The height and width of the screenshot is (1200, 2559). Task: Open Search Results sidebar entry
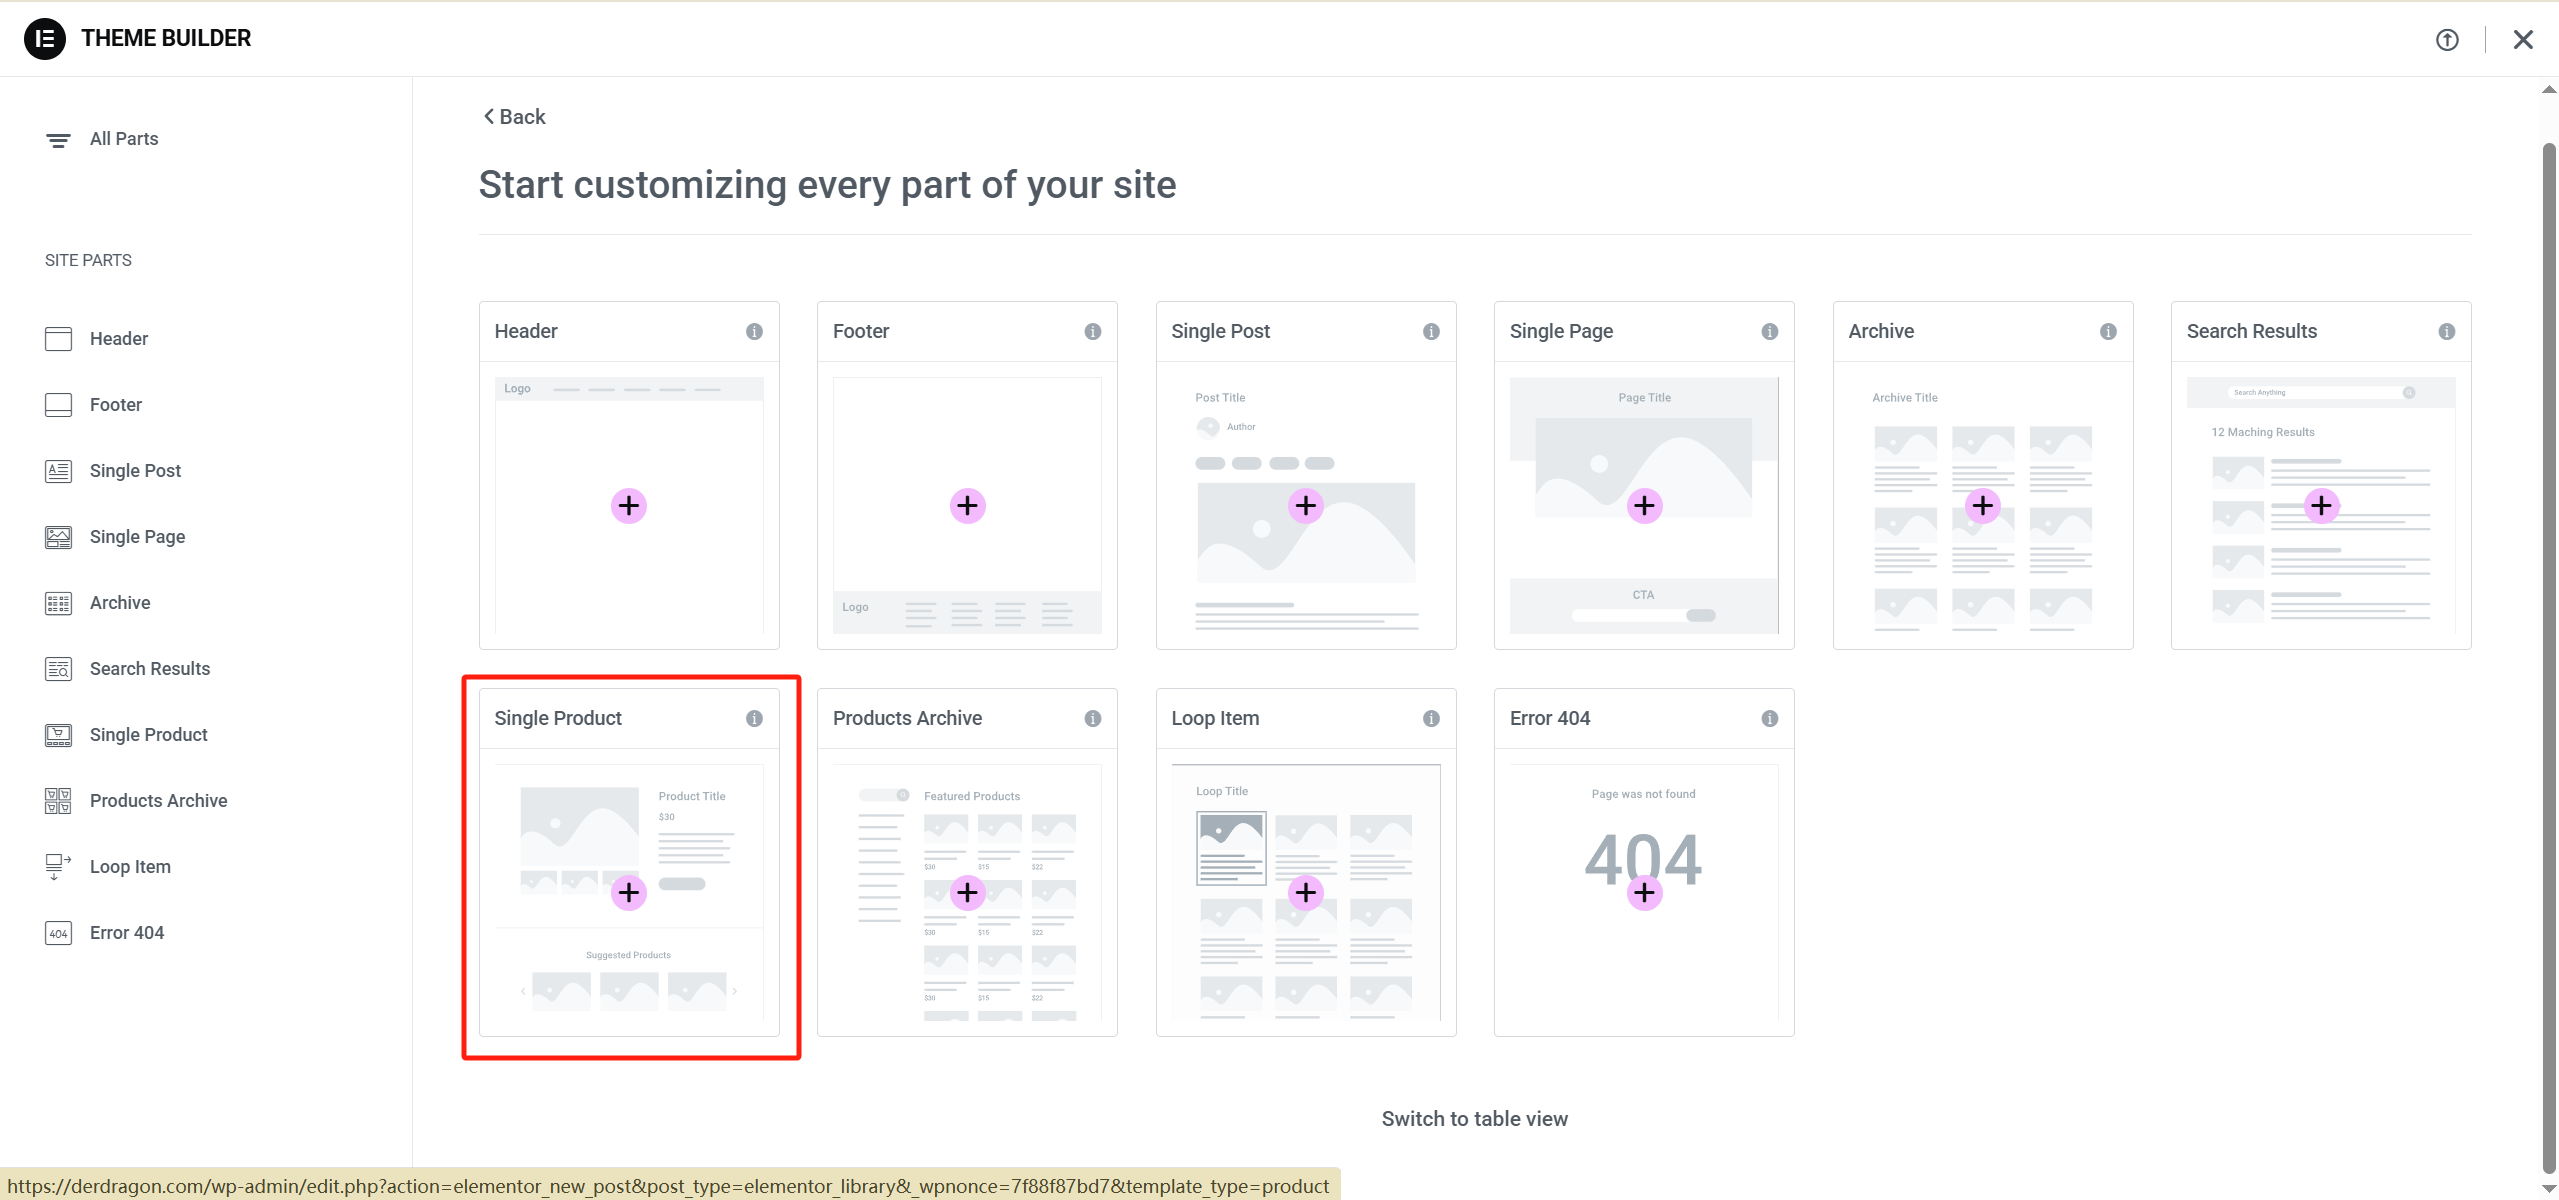click(x=150, y=669)
